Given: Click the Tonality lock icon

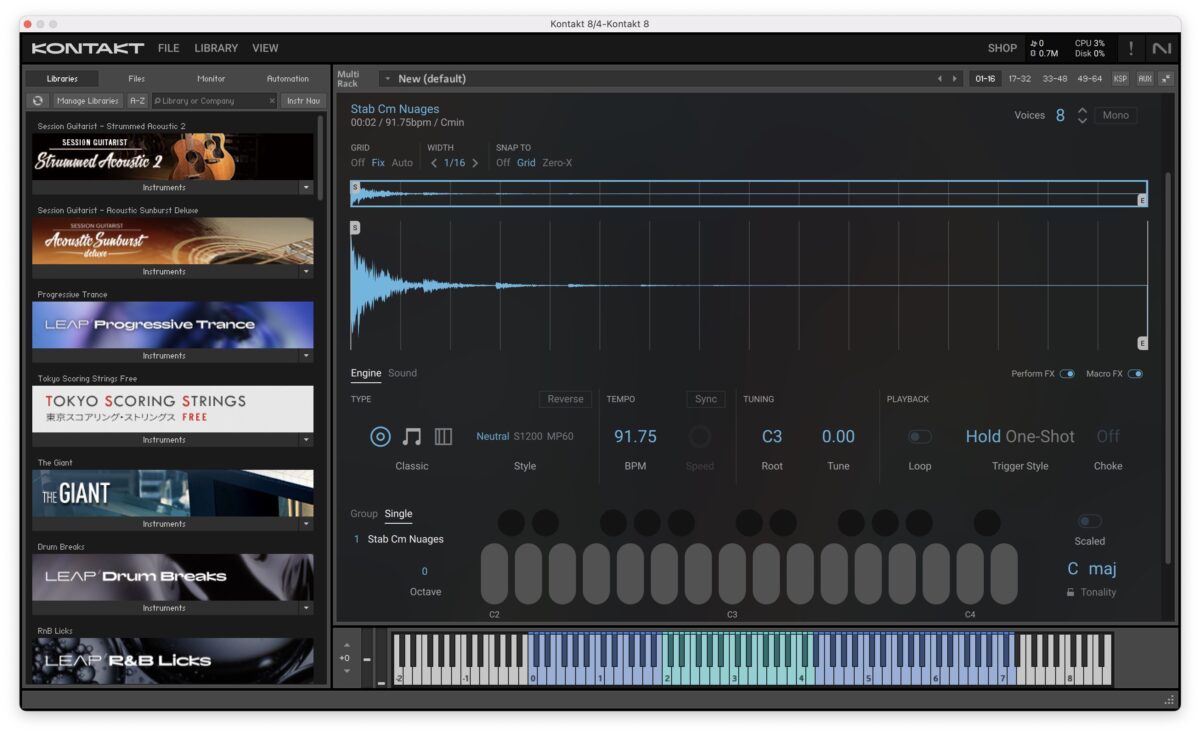Looking at the screenshot, I should [1071, 592].
